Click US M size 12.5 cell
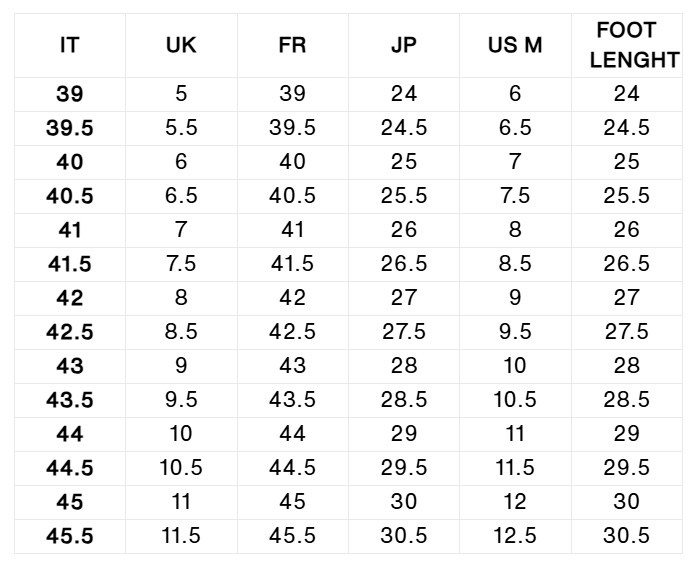 point(515,536)
